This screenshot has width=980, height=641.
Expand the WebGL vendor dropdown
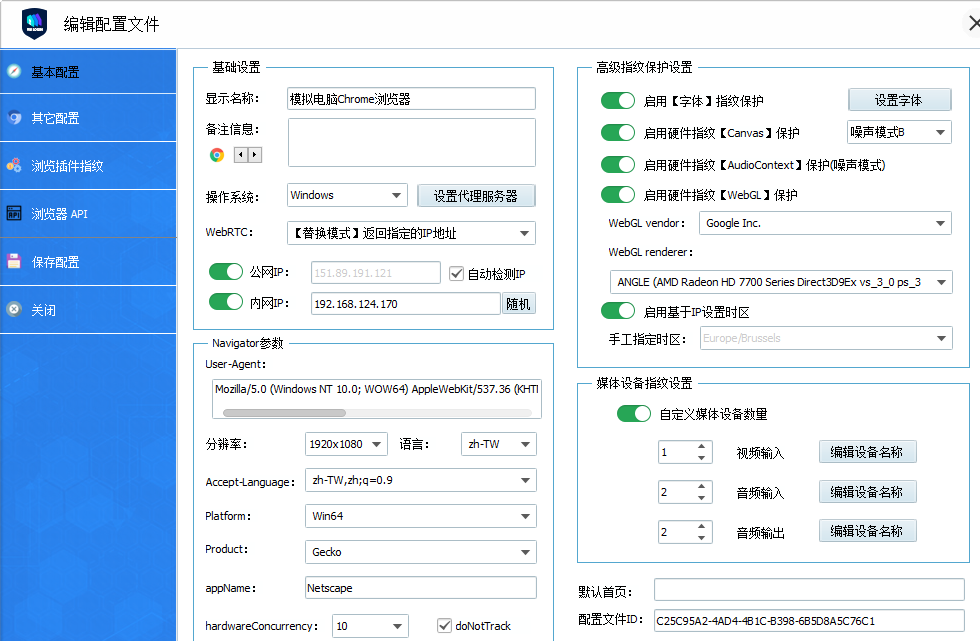tap(943, 223)
